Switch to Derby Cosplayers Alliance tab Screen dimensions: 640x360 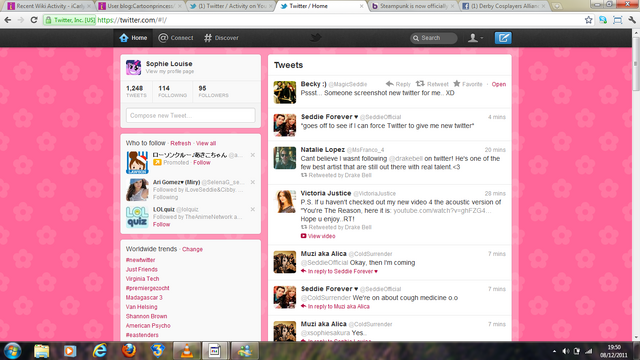[x=504, y=6]
